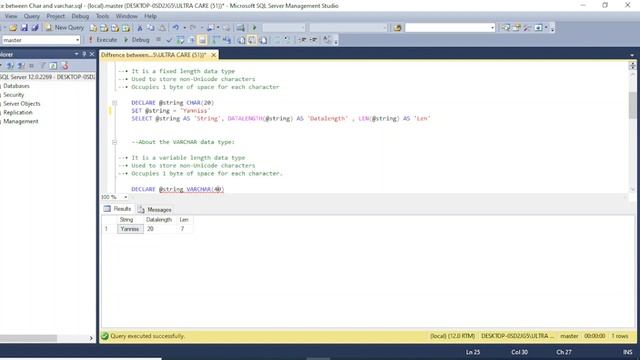The height and width of the screenshot is (360, 640).
Task: Open the Window menu
Action: 126,16
